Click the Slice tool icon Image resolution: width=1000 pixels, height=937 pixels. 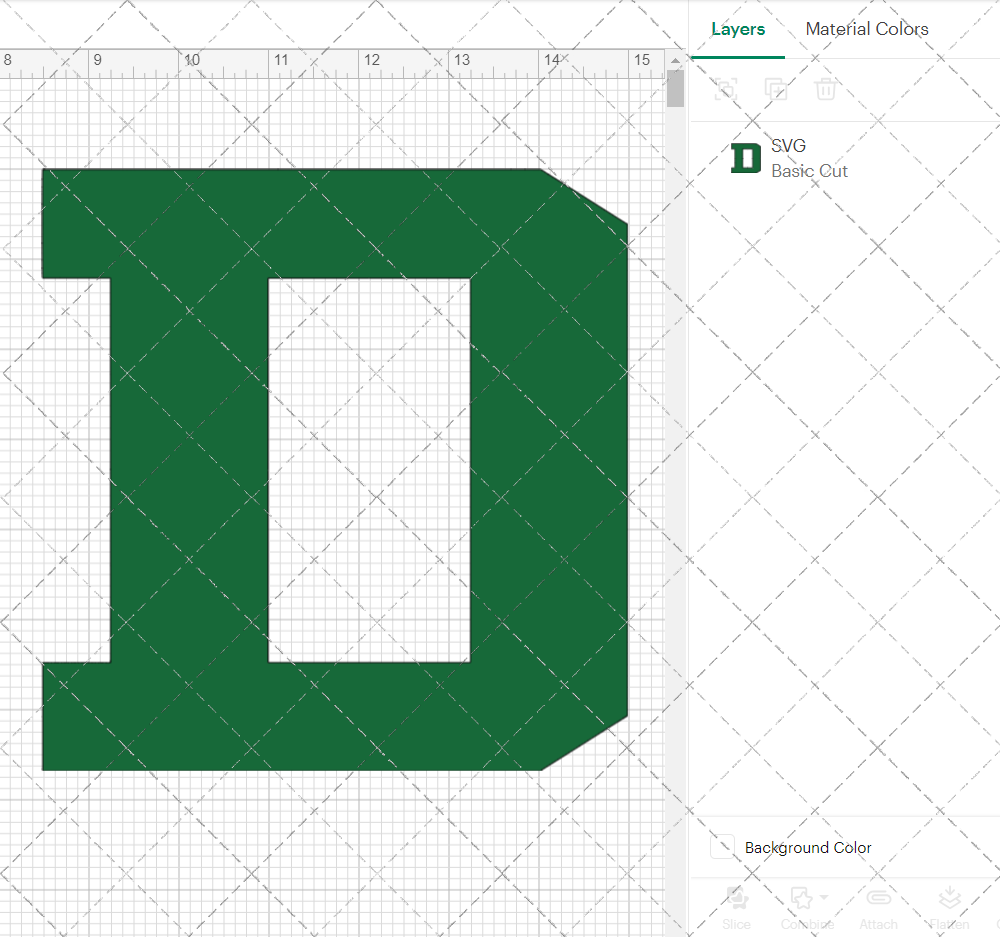tap(737, 897)
